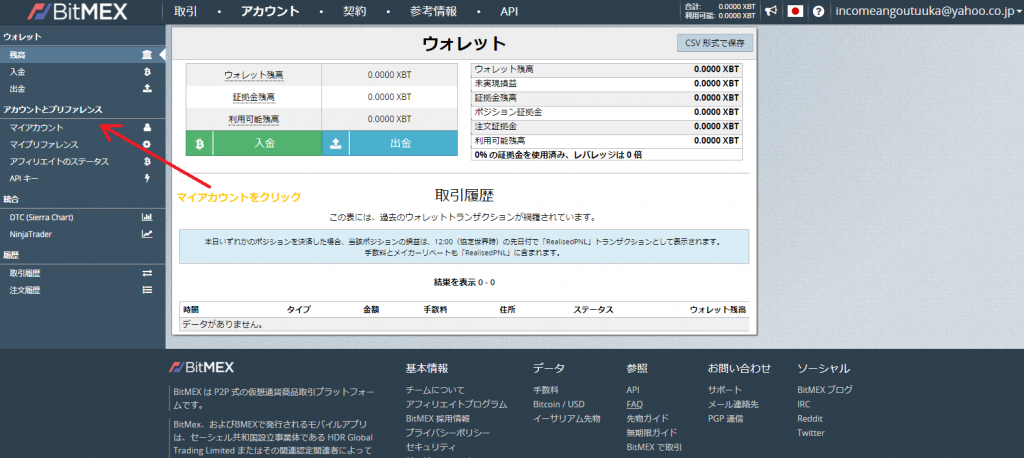The image size is (1024, 458).
Task: Open the help question mark icon
Action: 818,11
